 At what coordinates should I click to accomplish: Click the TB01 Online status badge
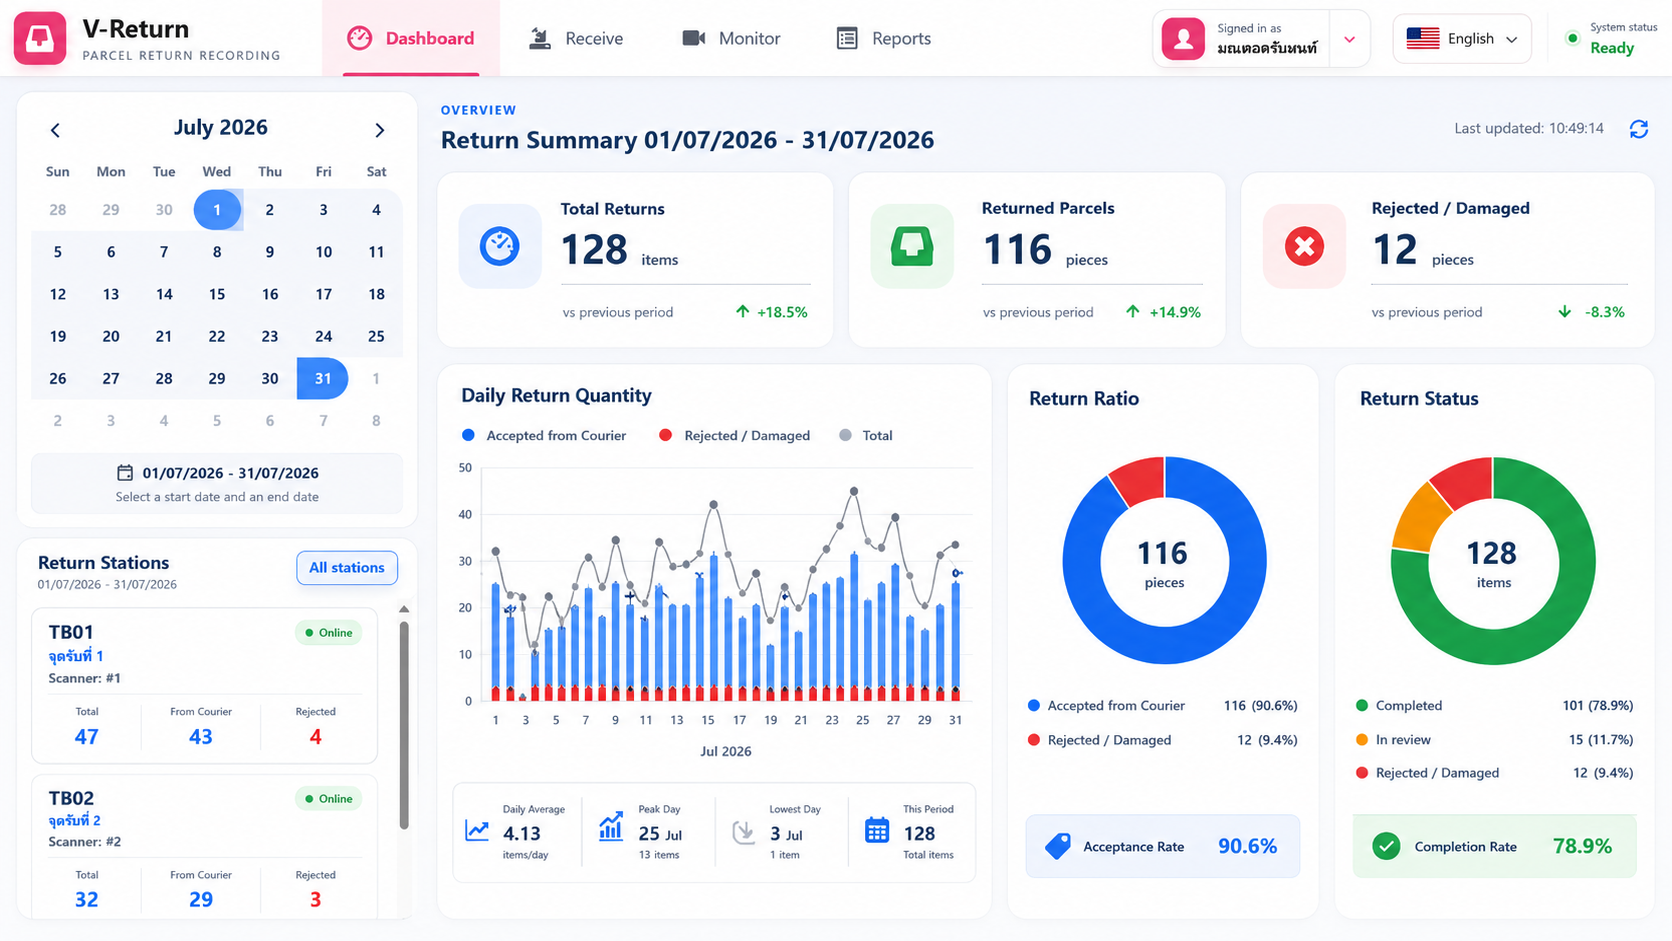pos(328,633)
